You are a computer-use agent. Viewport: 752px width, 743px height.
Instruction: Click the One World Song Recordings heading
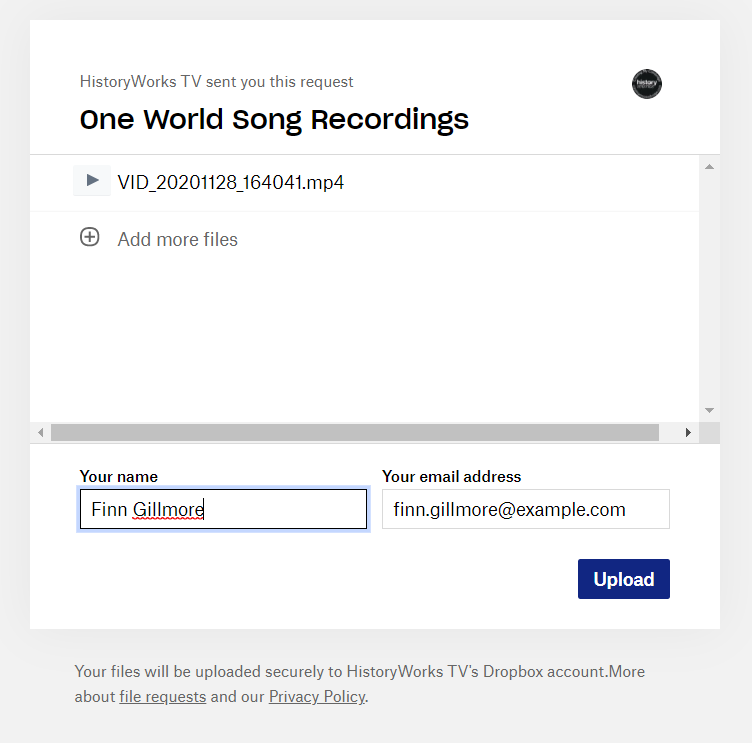[274, 119]
